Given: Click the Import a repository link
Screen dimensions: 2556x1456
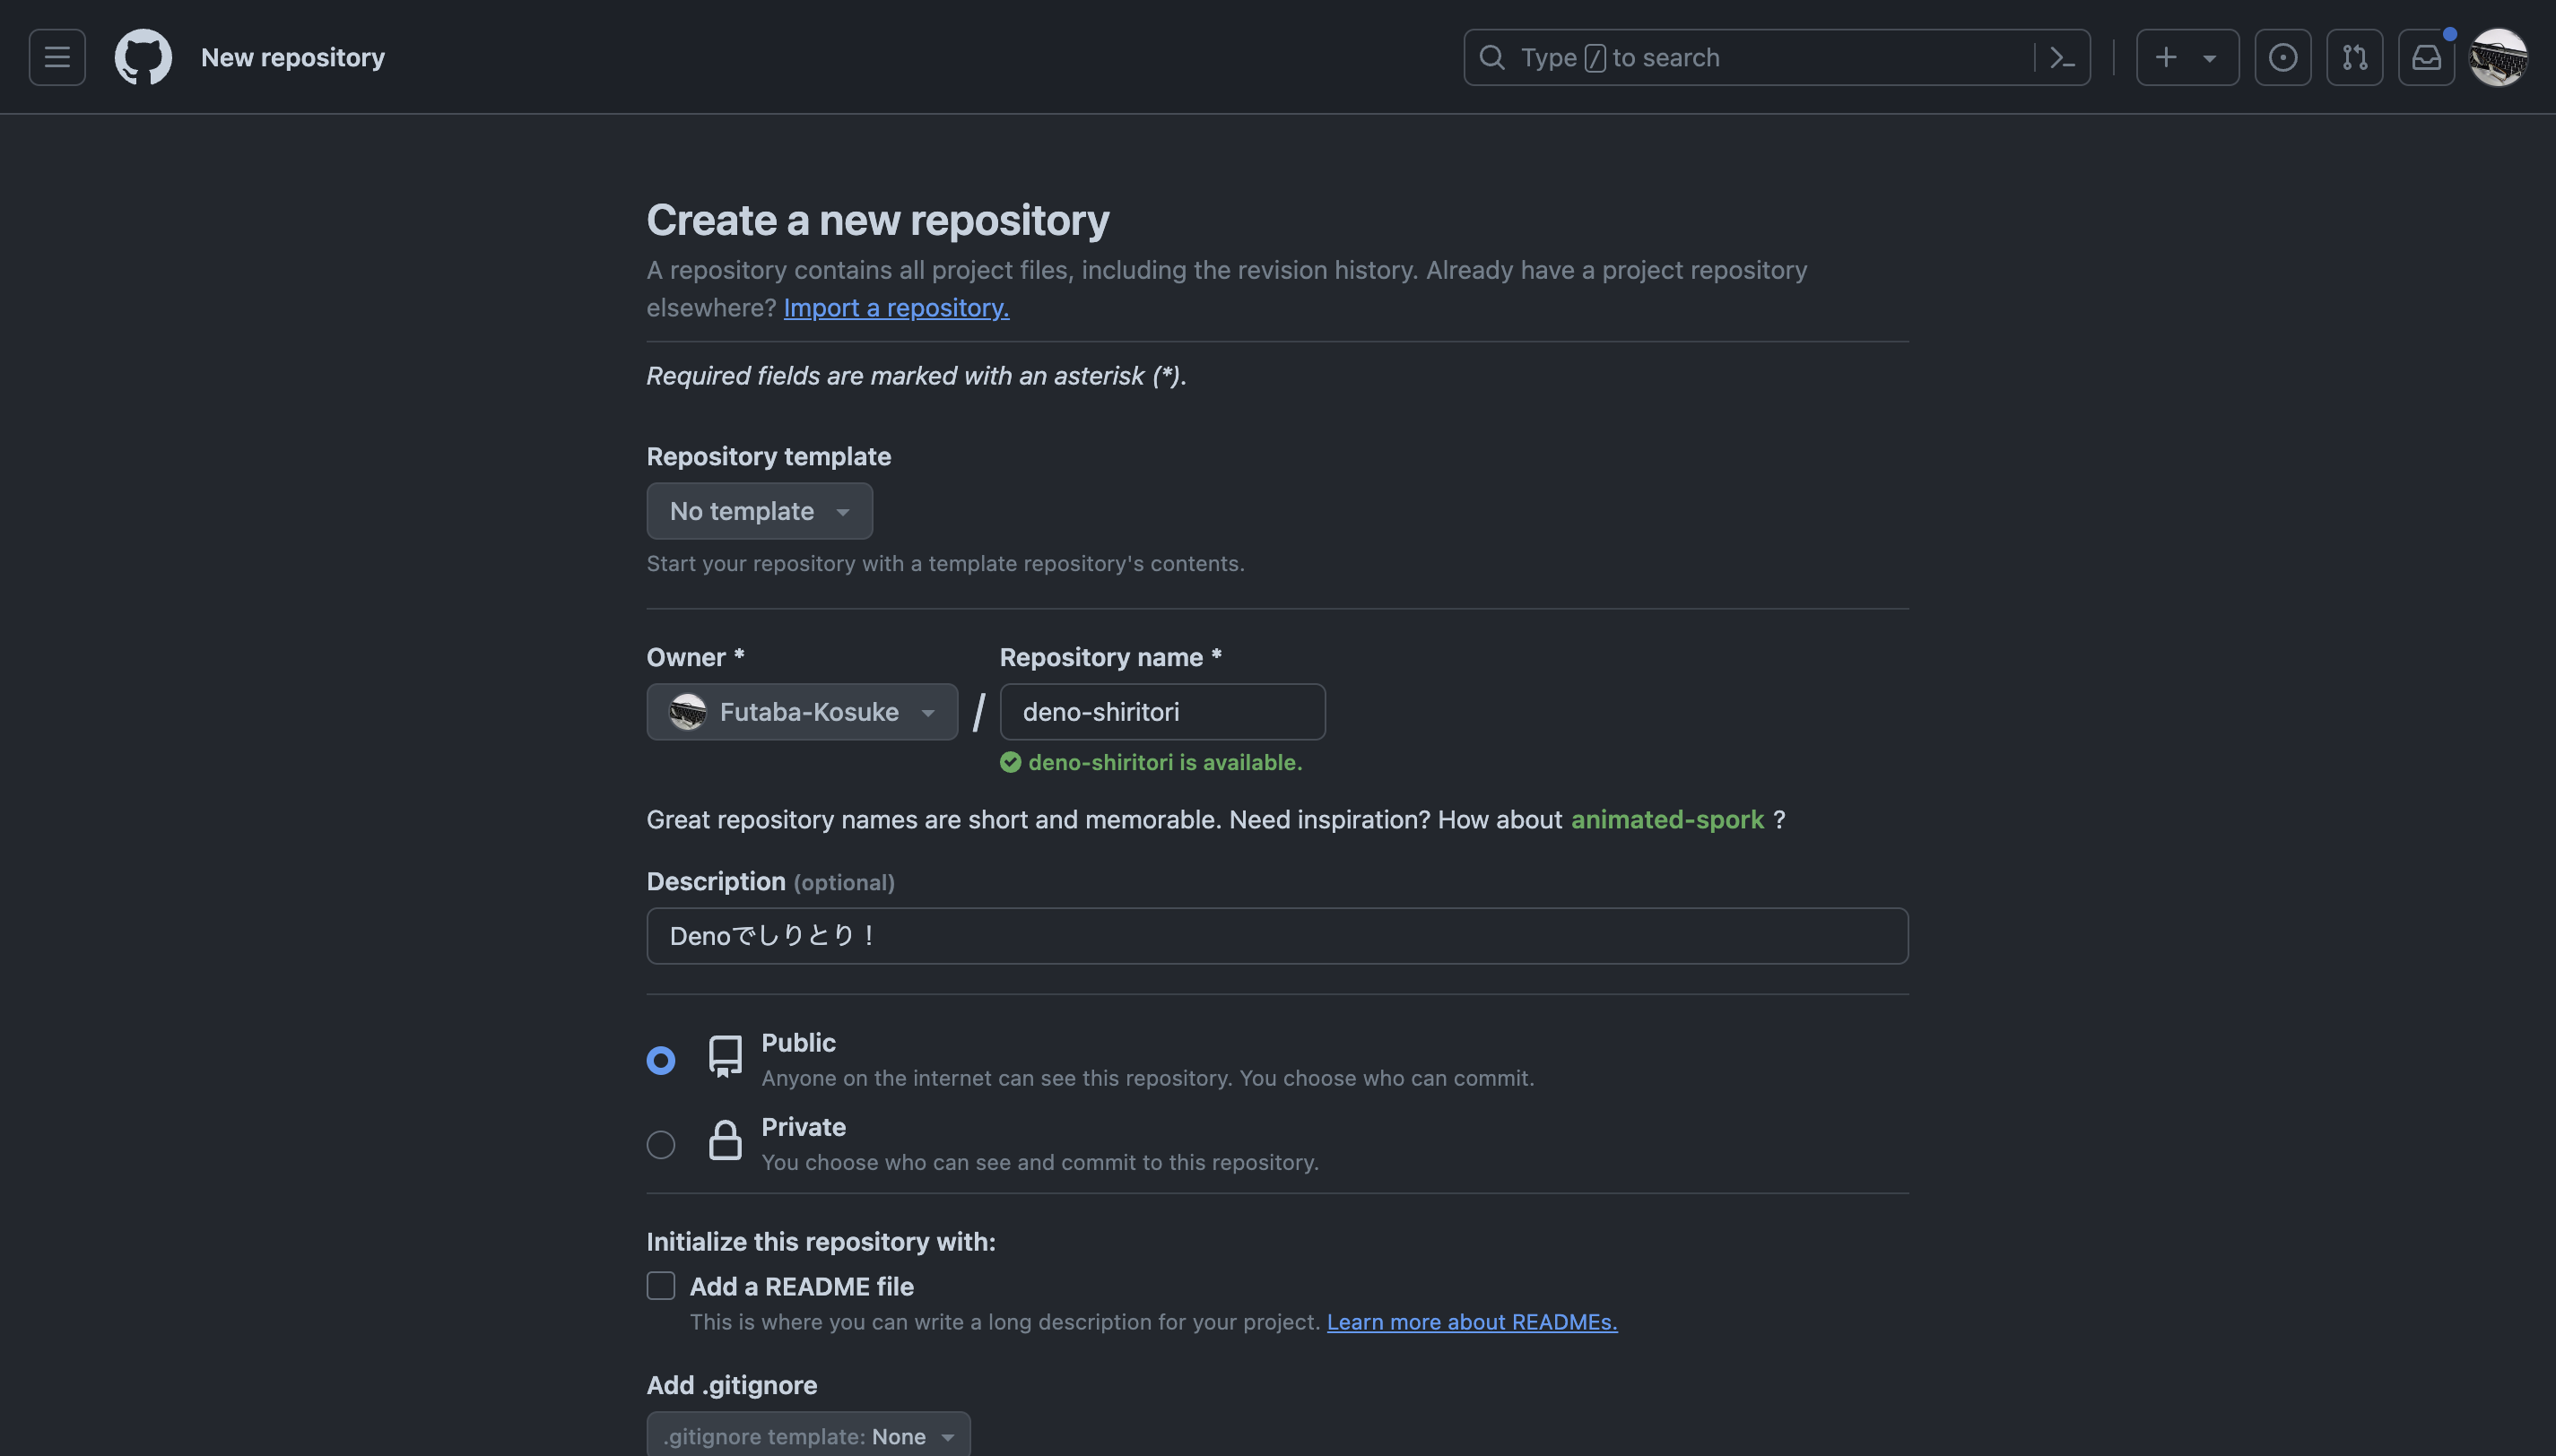Looking at the screenshot, I should click(x=896, y=308).
